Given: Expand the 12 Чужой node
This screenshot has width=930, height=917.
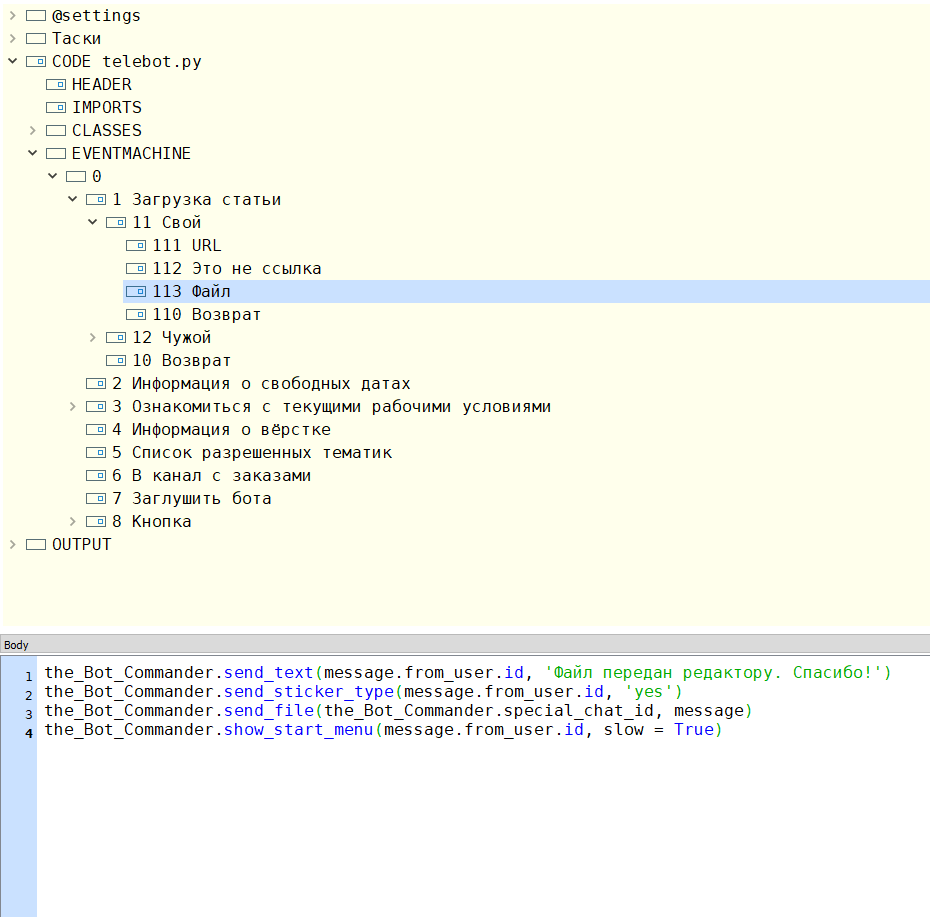Looking at the screenshot, I should 93,337.
